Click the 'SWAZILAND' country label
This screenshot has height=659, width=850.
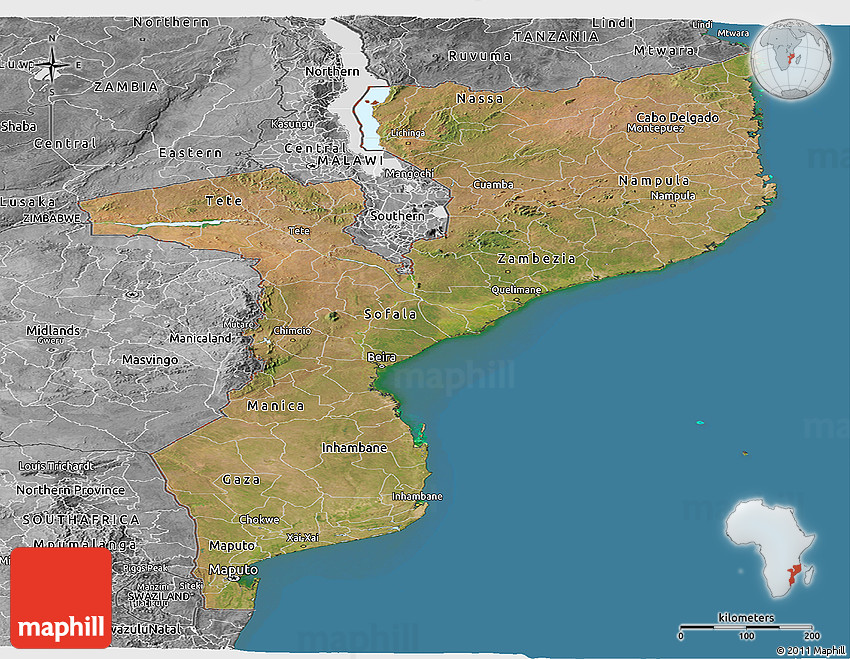pyautogui.click(x=159, y=596)
